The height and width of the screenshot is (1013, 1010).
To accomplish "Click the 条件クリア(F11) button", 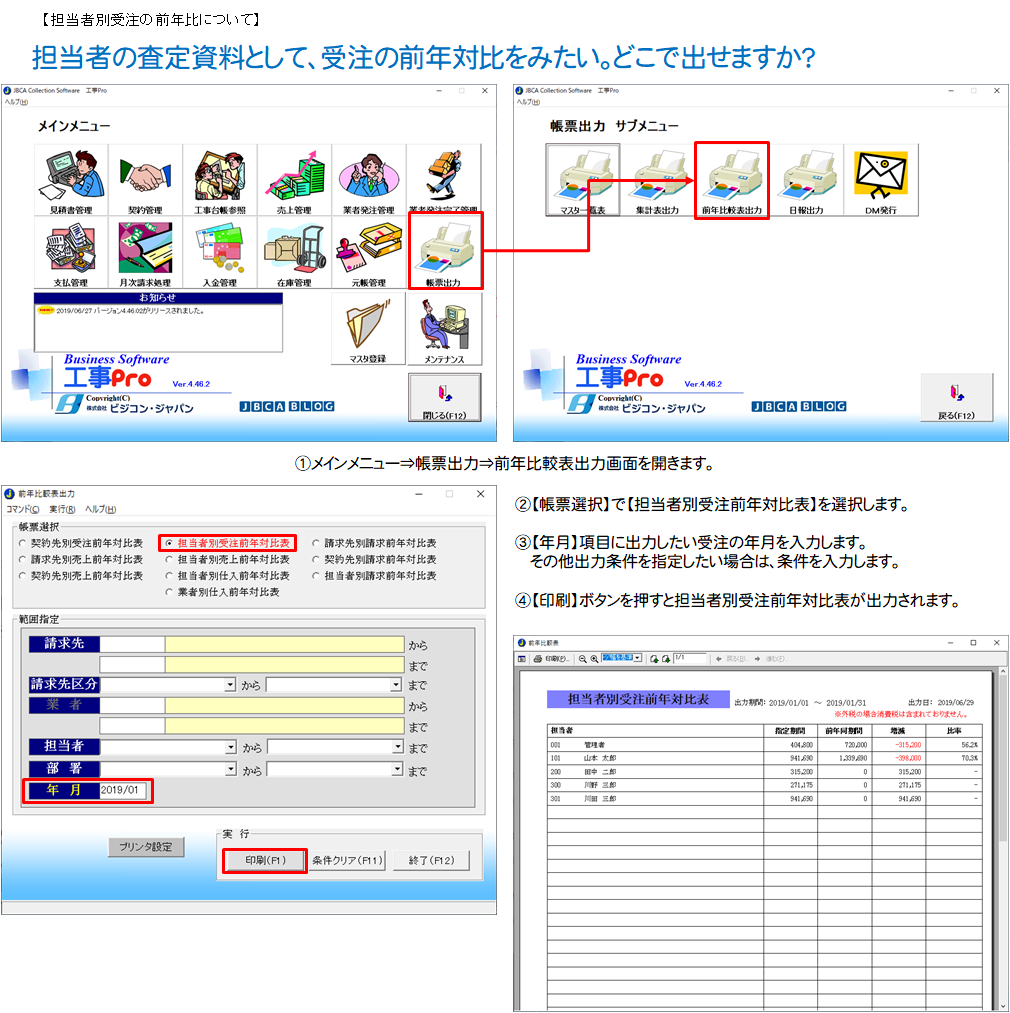I will pos(347,860).
